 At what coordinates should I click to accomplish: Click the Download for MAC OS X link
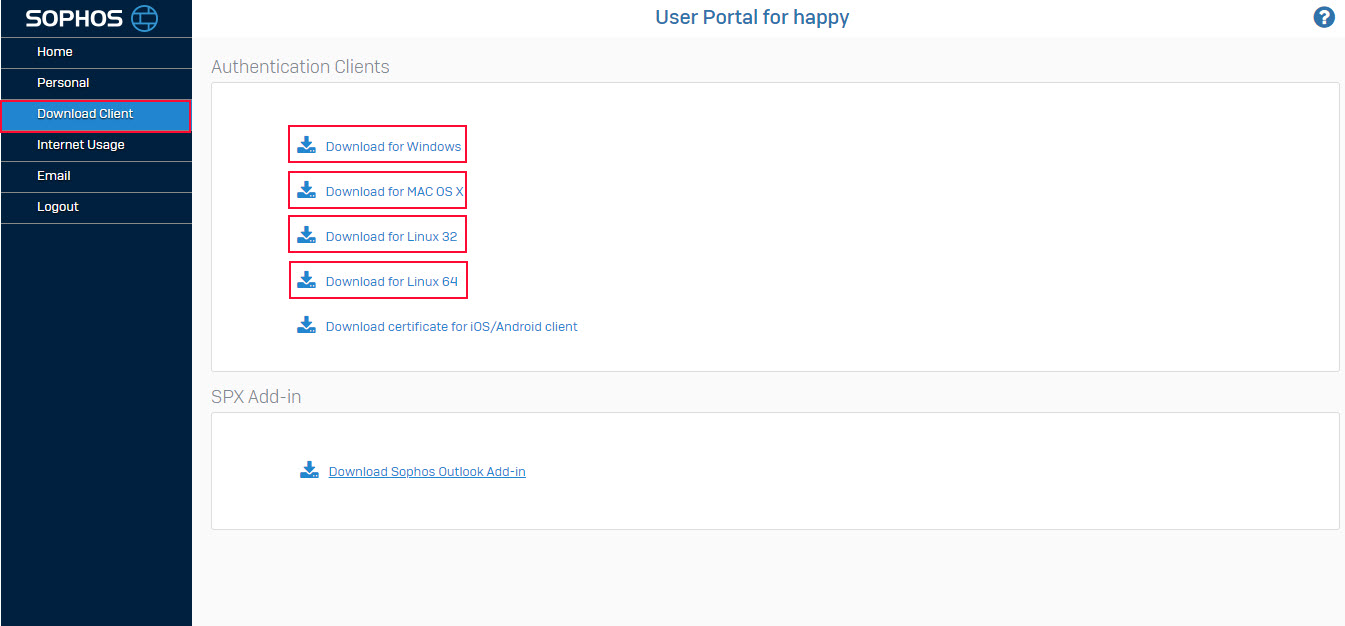point(394,191)
